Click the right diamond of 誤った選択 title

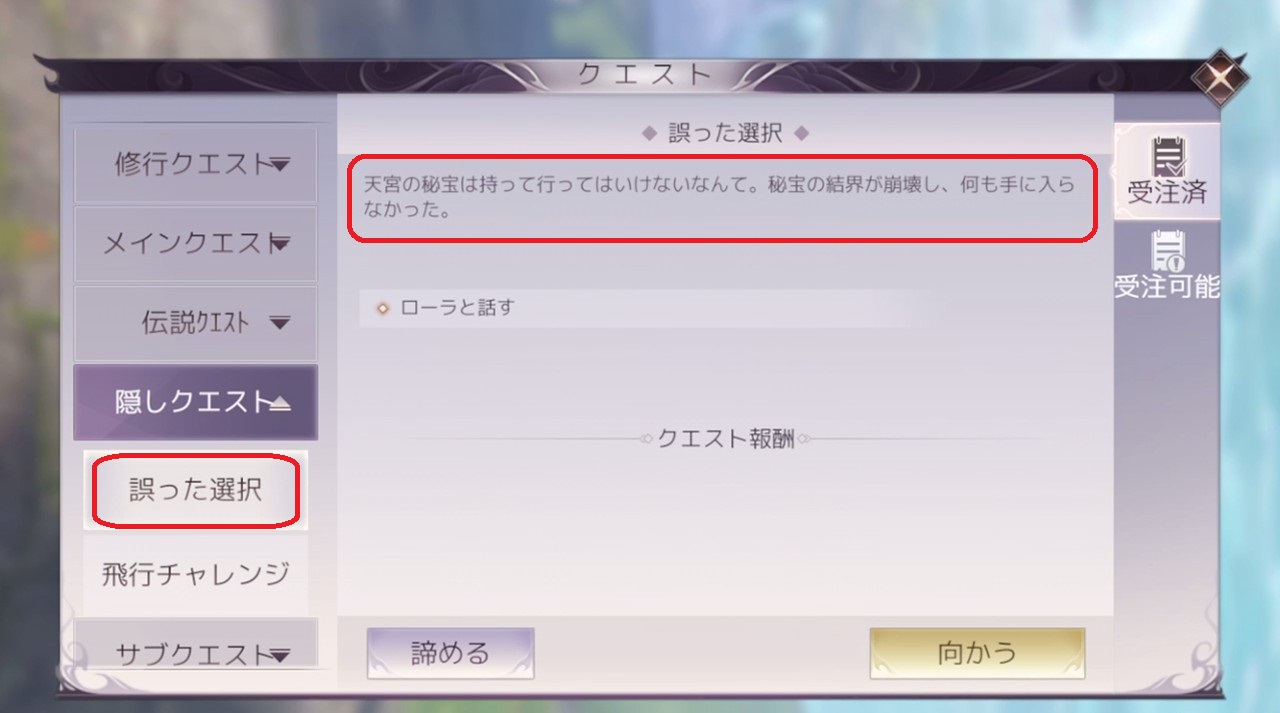click(801, 132)
